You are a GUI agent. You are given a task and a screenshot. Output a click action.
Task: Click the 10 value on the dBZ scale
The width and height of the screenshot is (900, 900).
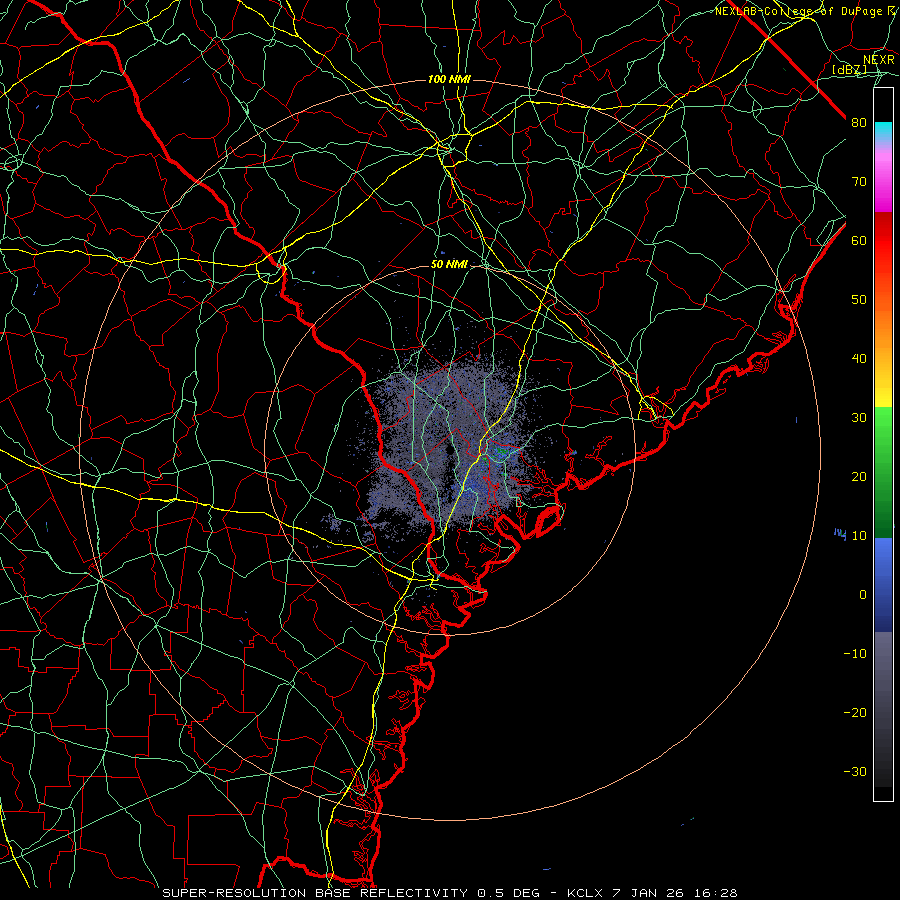click(859, 536)
